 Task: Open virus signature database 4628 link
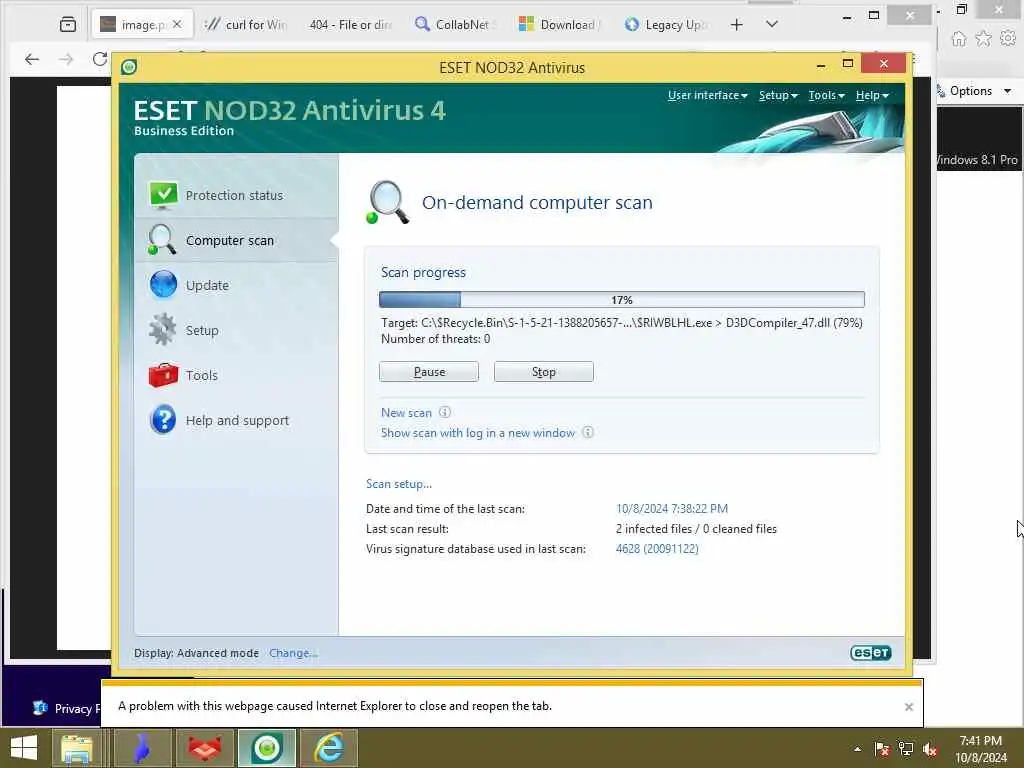pyautogui.click(x=657, y=549)
